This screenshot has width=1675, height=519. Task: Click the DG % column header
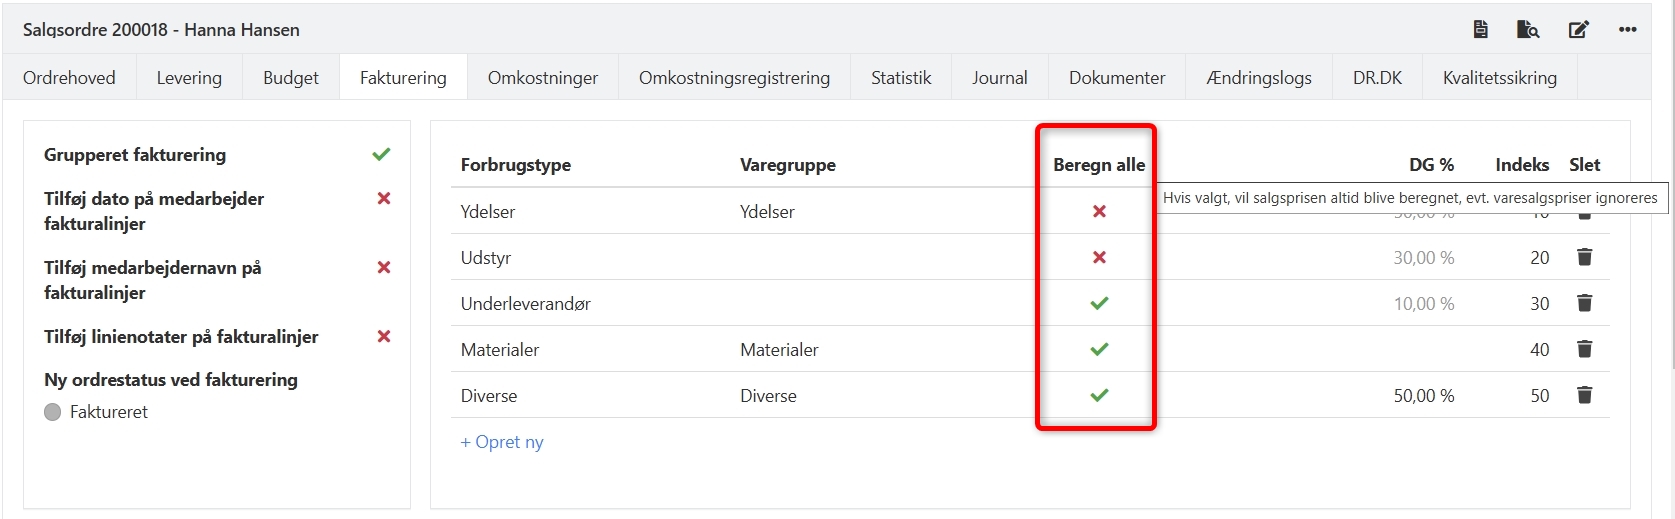[x=1431, y=165]
